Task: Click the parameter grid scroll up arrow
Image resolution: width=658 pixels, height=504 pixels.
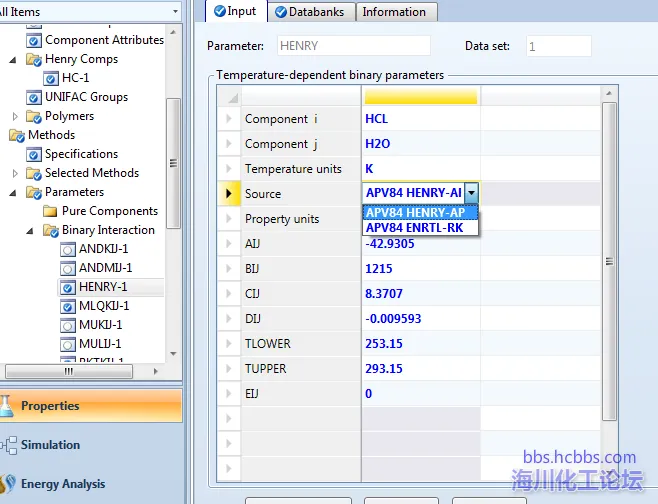Action: (x=609, y=93)
